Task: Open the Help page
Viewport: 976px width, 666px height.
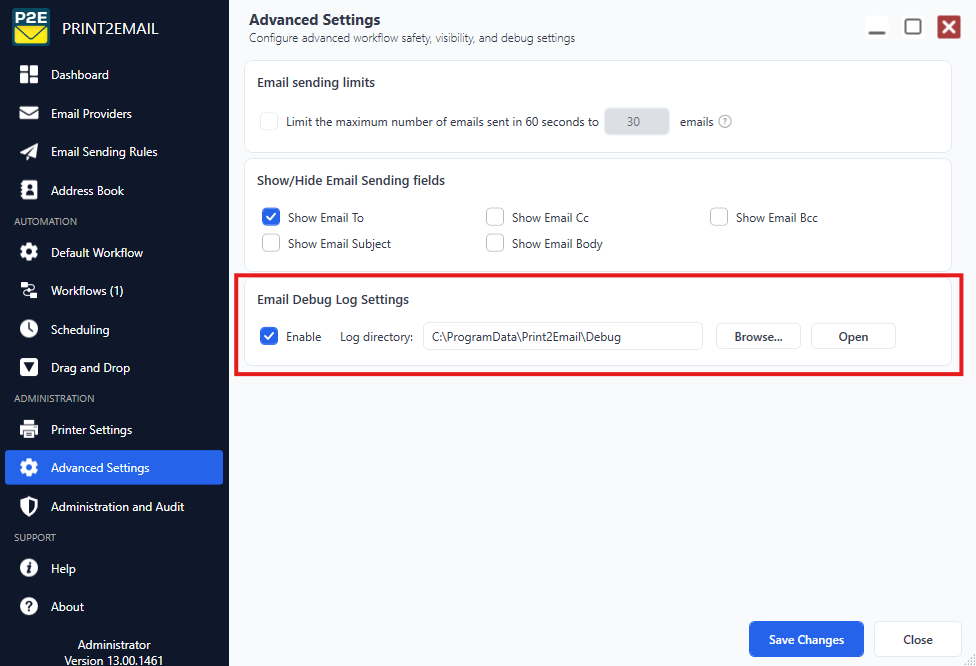Action: (114, 568)
